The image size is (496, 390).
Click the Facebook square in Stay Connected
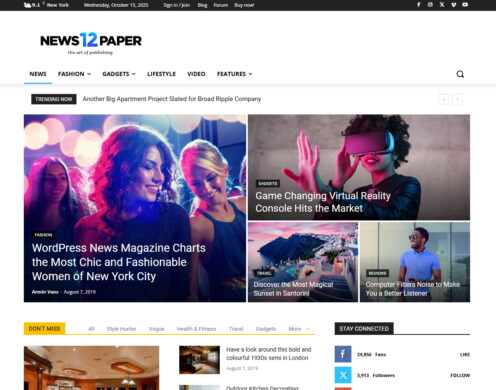click(x=343, y=354)
